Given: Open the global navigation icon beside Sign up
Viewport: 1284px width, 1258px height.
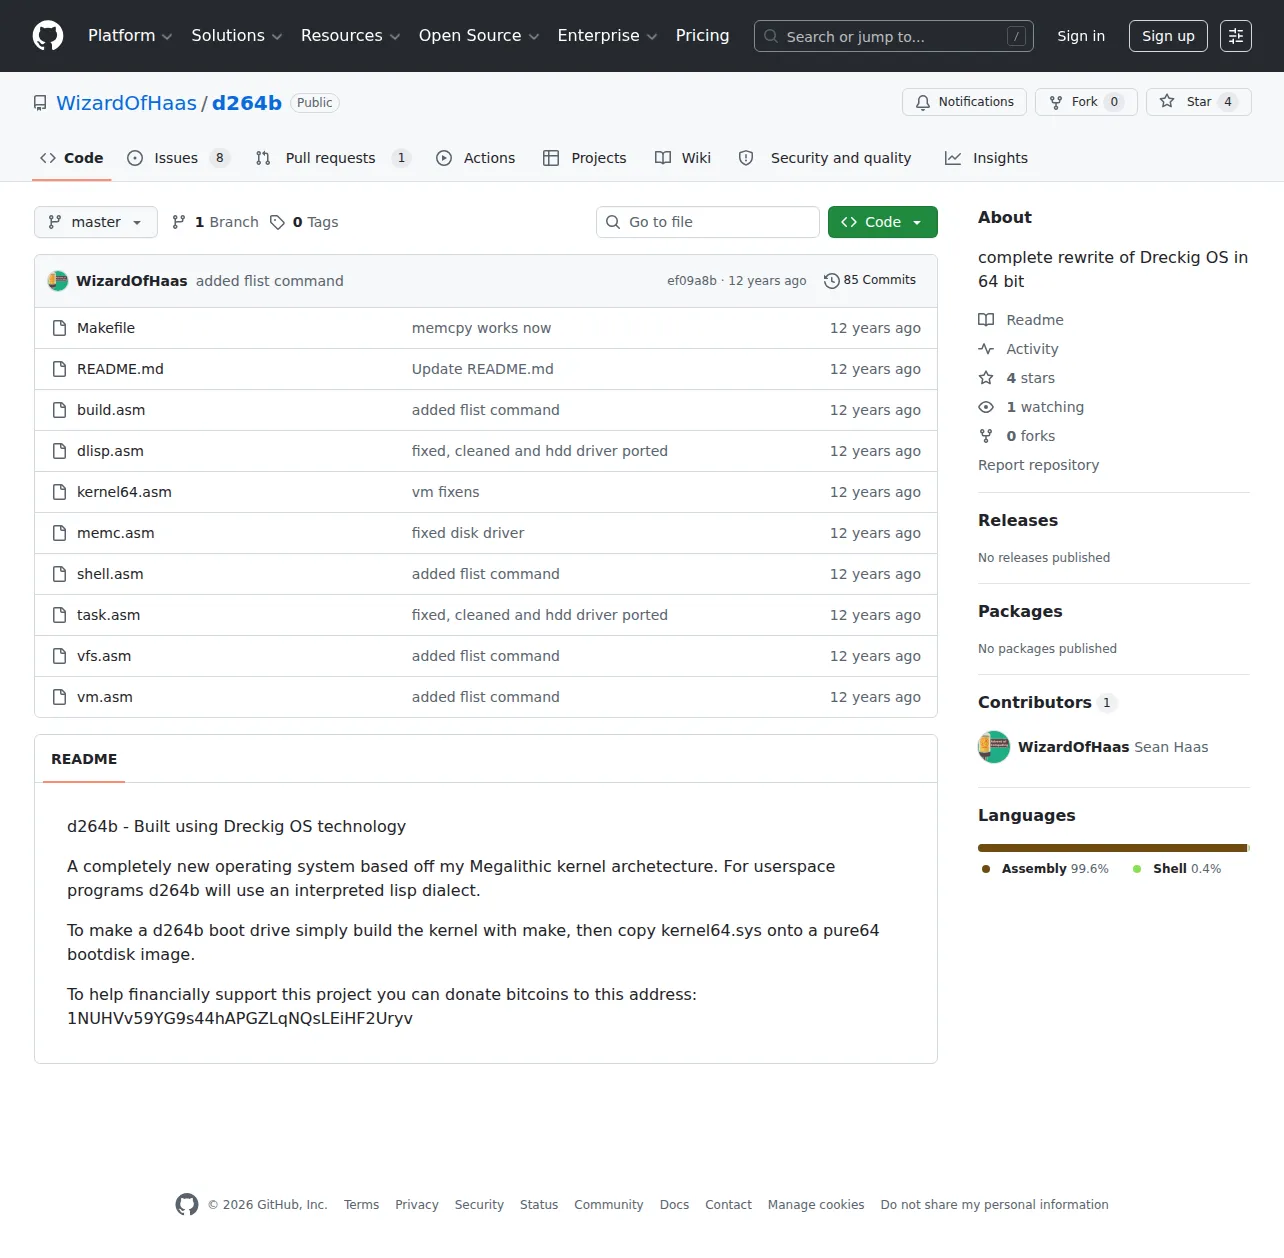Looking at the screenshot, I should pyautogui.click(x=1236, y=36).
